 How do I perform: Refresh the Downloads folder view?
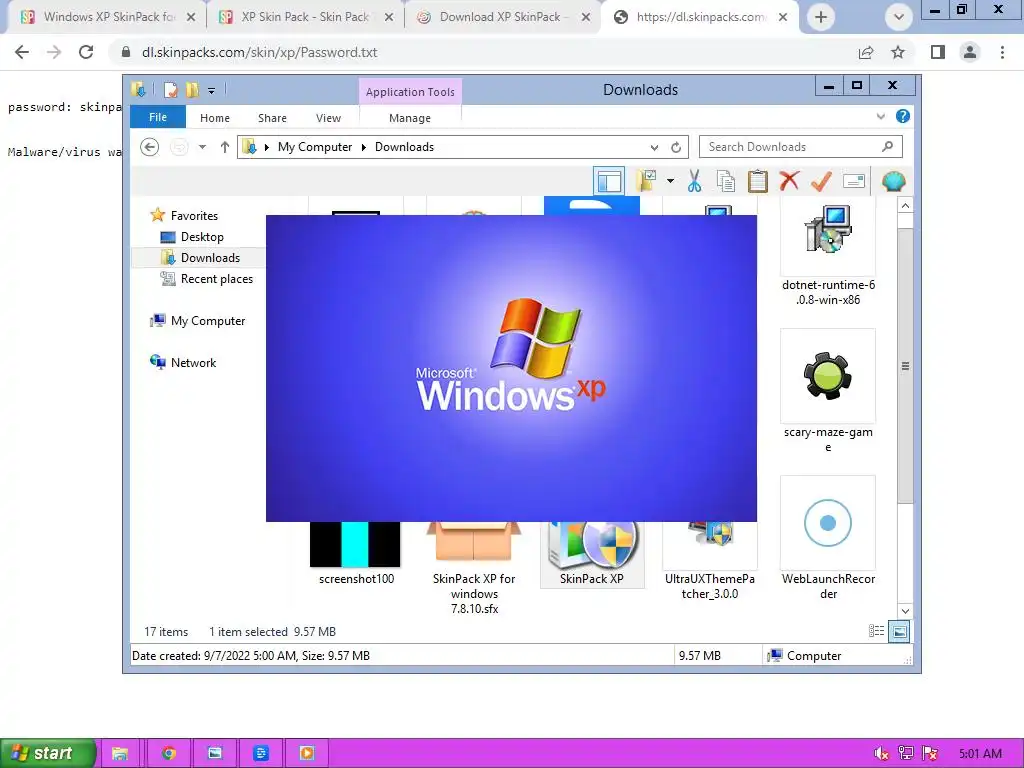click(x=676, y=147)
